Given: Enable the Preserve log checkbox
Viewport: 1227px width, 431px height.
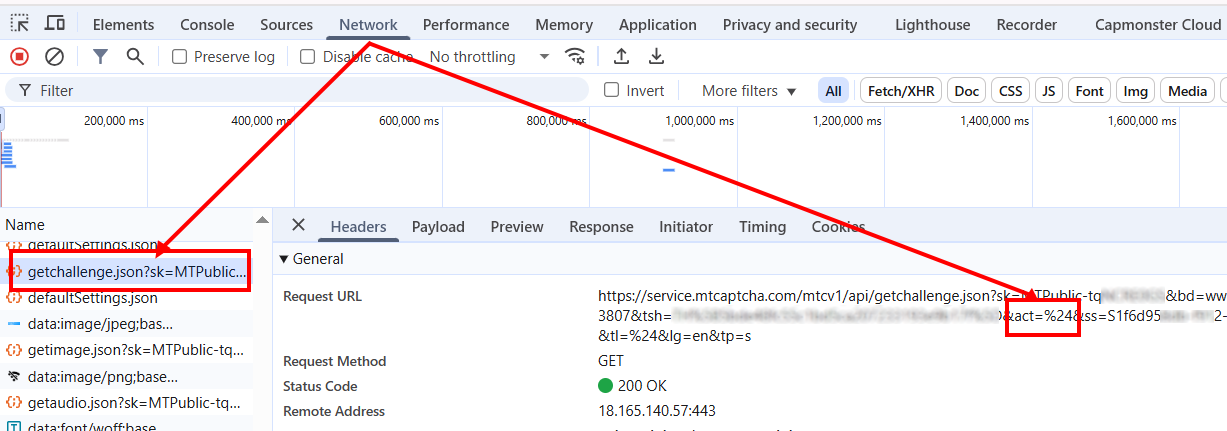Looking at the screenshot, I should [x=180, y=57].
